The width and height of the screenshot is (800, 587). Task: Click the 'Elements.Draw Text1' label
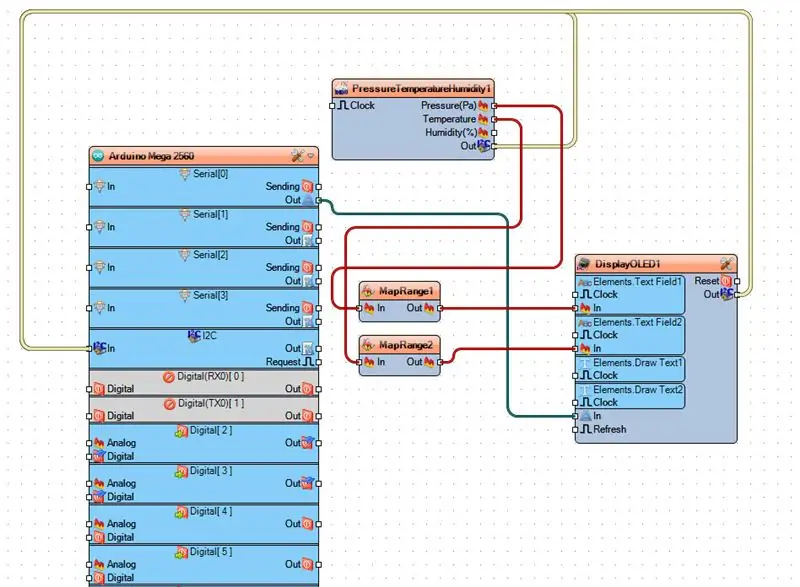click(638, 363)
